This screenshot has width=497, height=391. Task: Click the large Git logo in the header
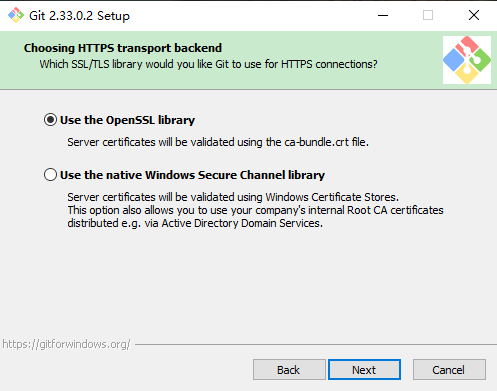[467, 60]
